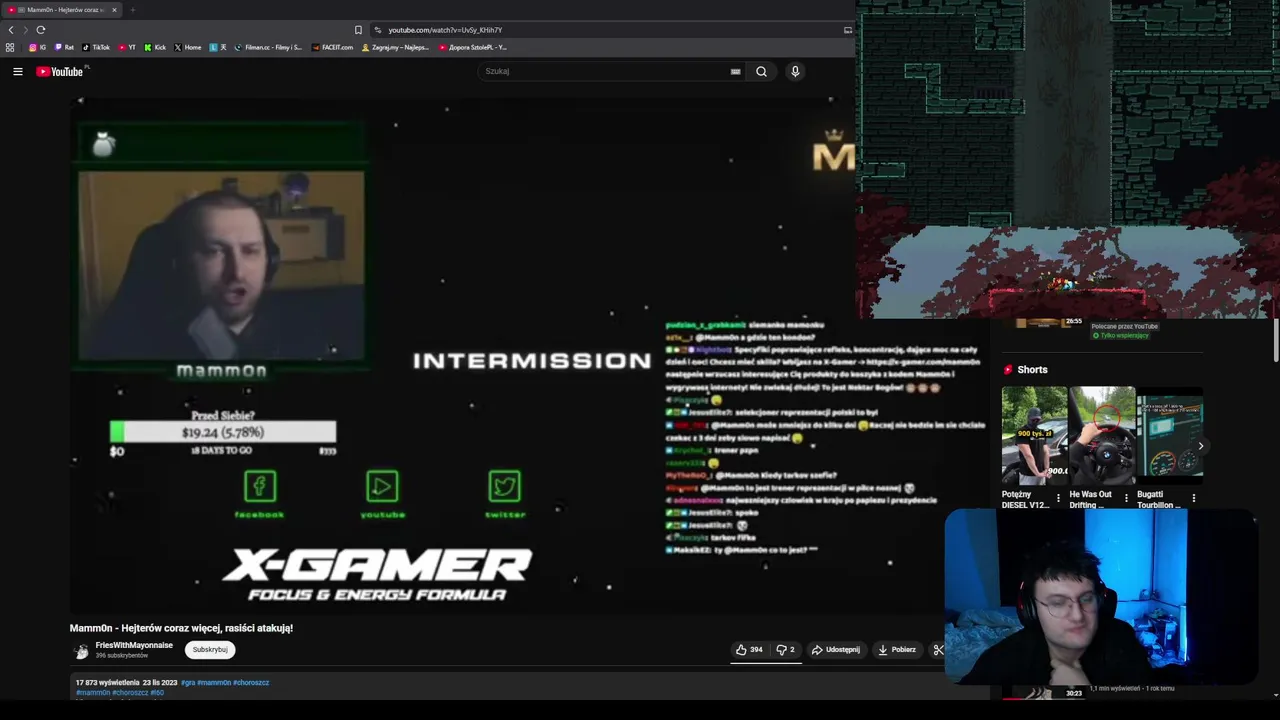Click the donation goal progress bar $19.24
1280x720 pixels.
(223, 432)
